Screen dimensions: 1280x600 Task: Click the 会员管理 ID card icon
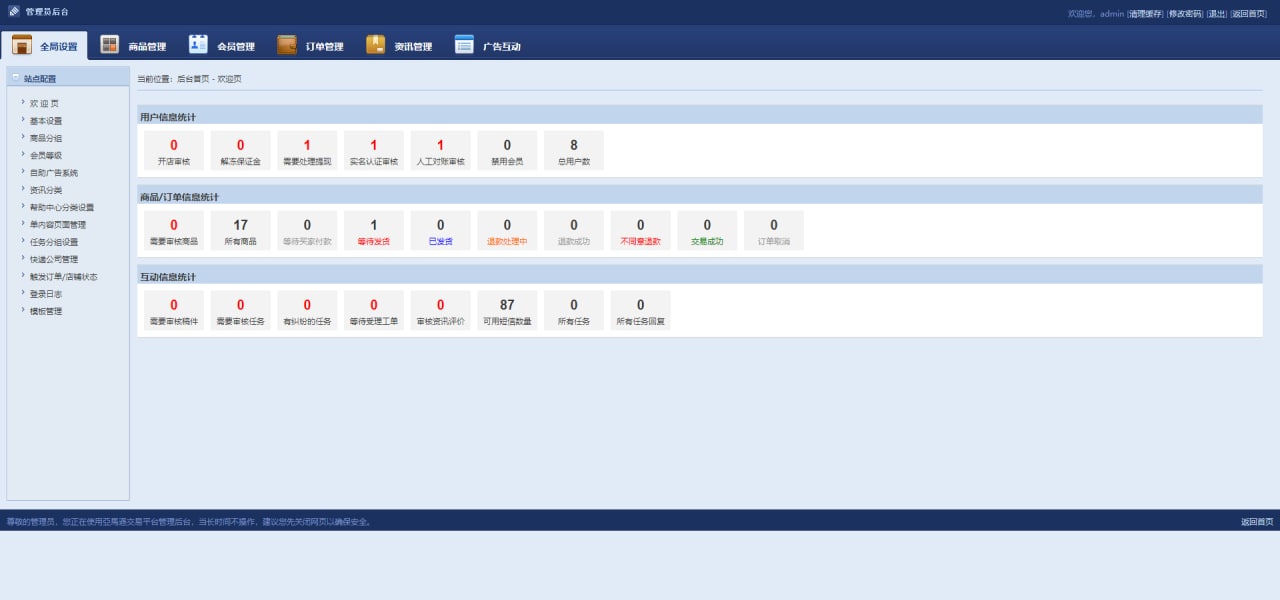click(198, 45)
